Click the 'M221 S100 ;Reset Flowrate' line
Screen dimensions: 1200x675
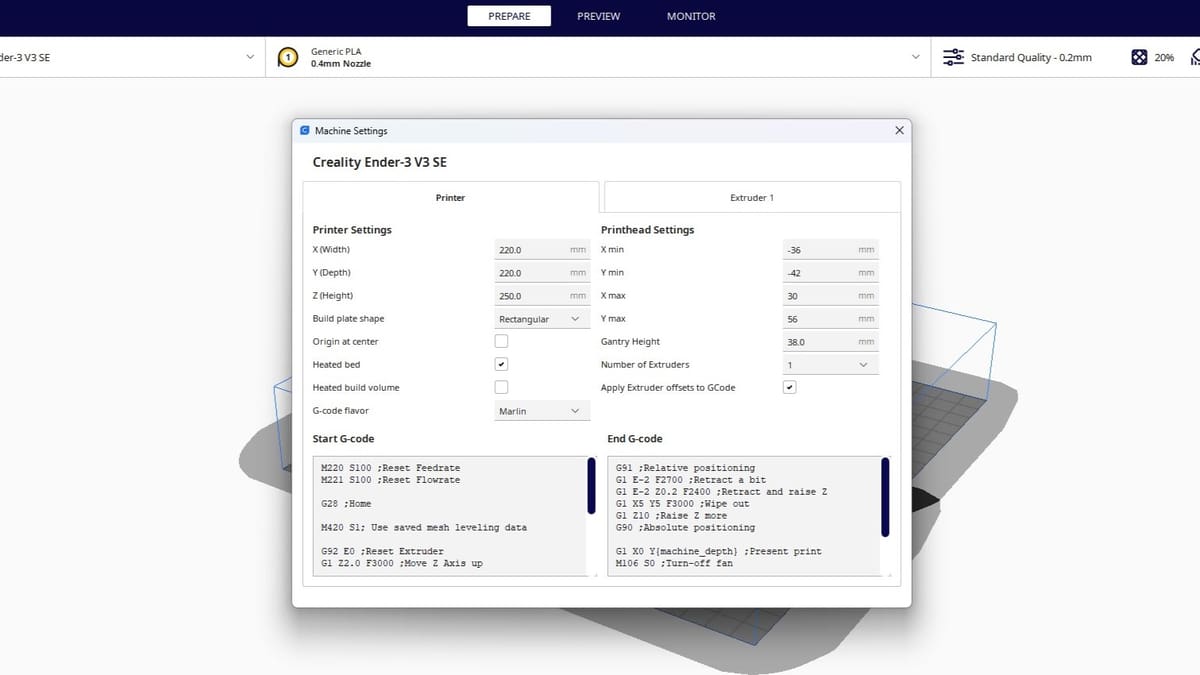[x=391, y=480]
